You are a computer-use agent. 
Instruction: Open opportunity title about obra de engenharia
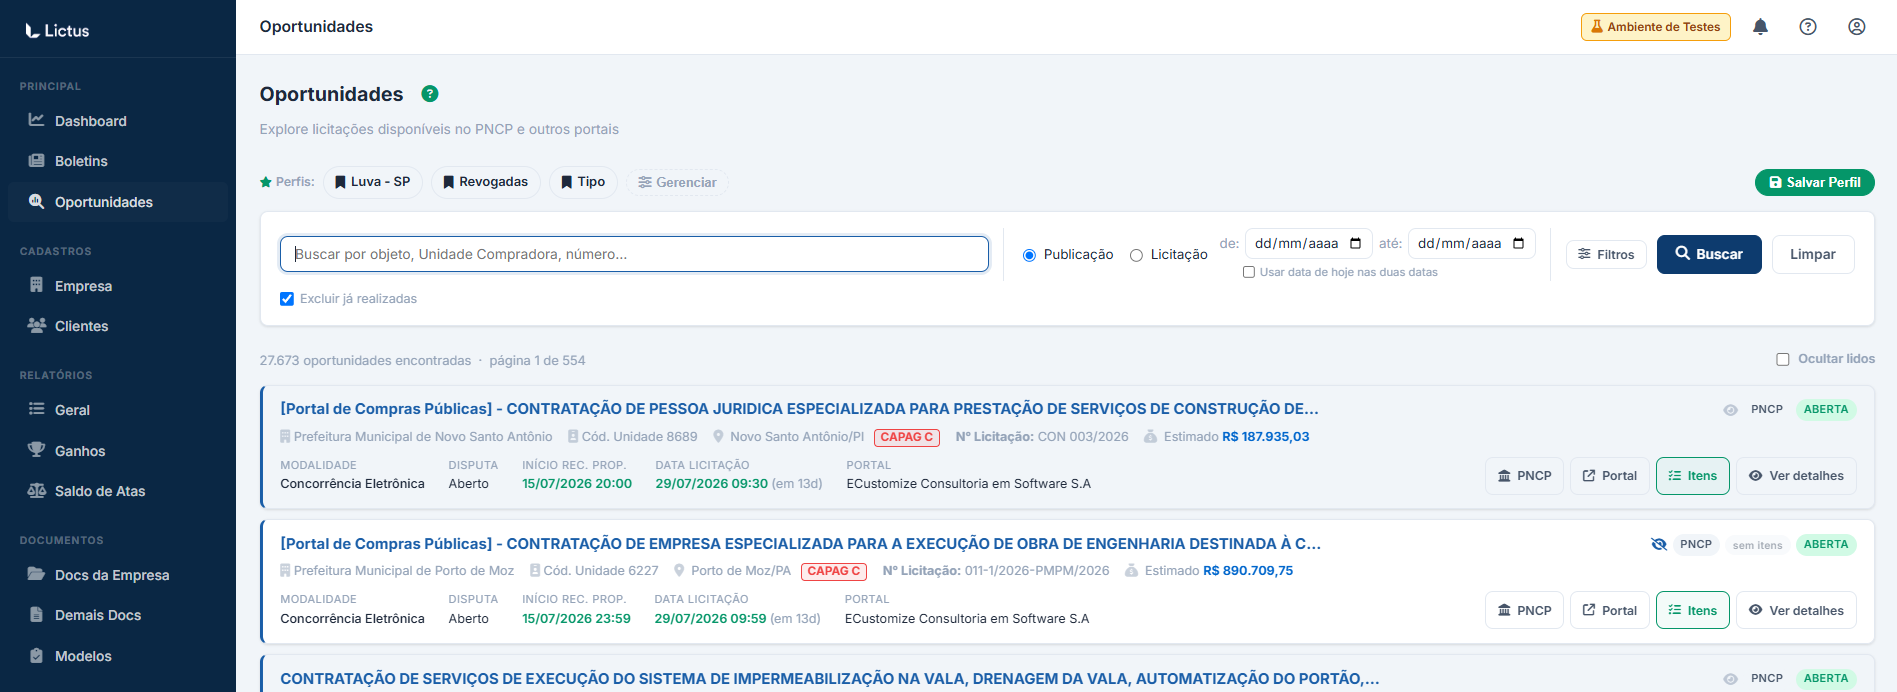800,544
